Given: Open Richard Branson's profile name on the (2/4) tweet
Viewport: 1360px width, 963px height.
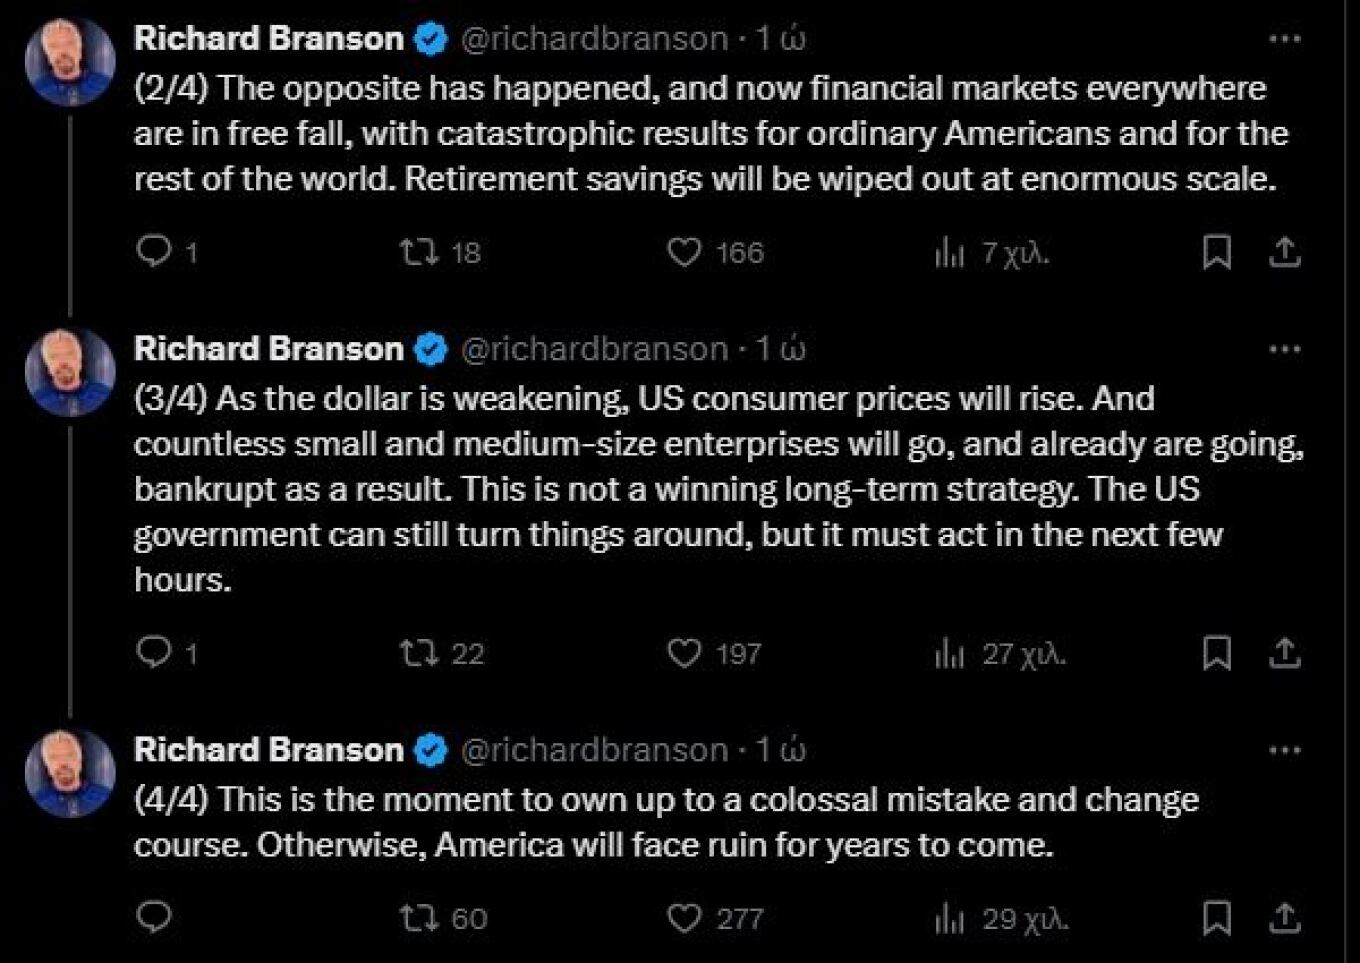Looking at the screenshot, I should pyautogui.click(x=269, y=38).
